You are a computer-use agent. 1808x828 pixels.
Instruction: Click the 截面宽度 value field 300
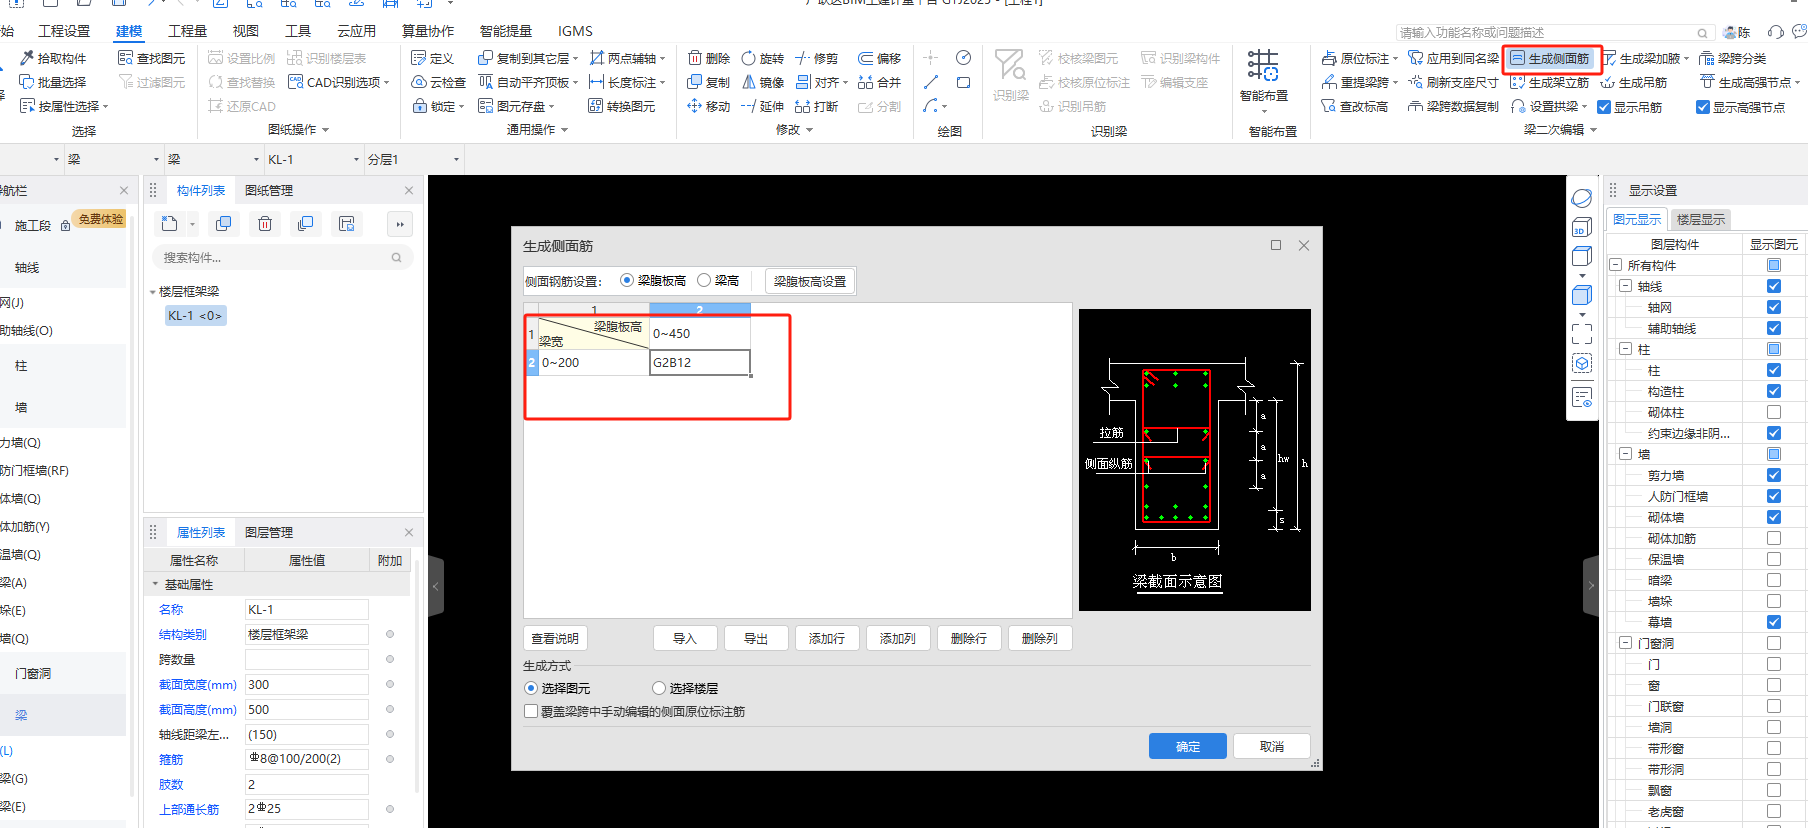tap(307, 684)
